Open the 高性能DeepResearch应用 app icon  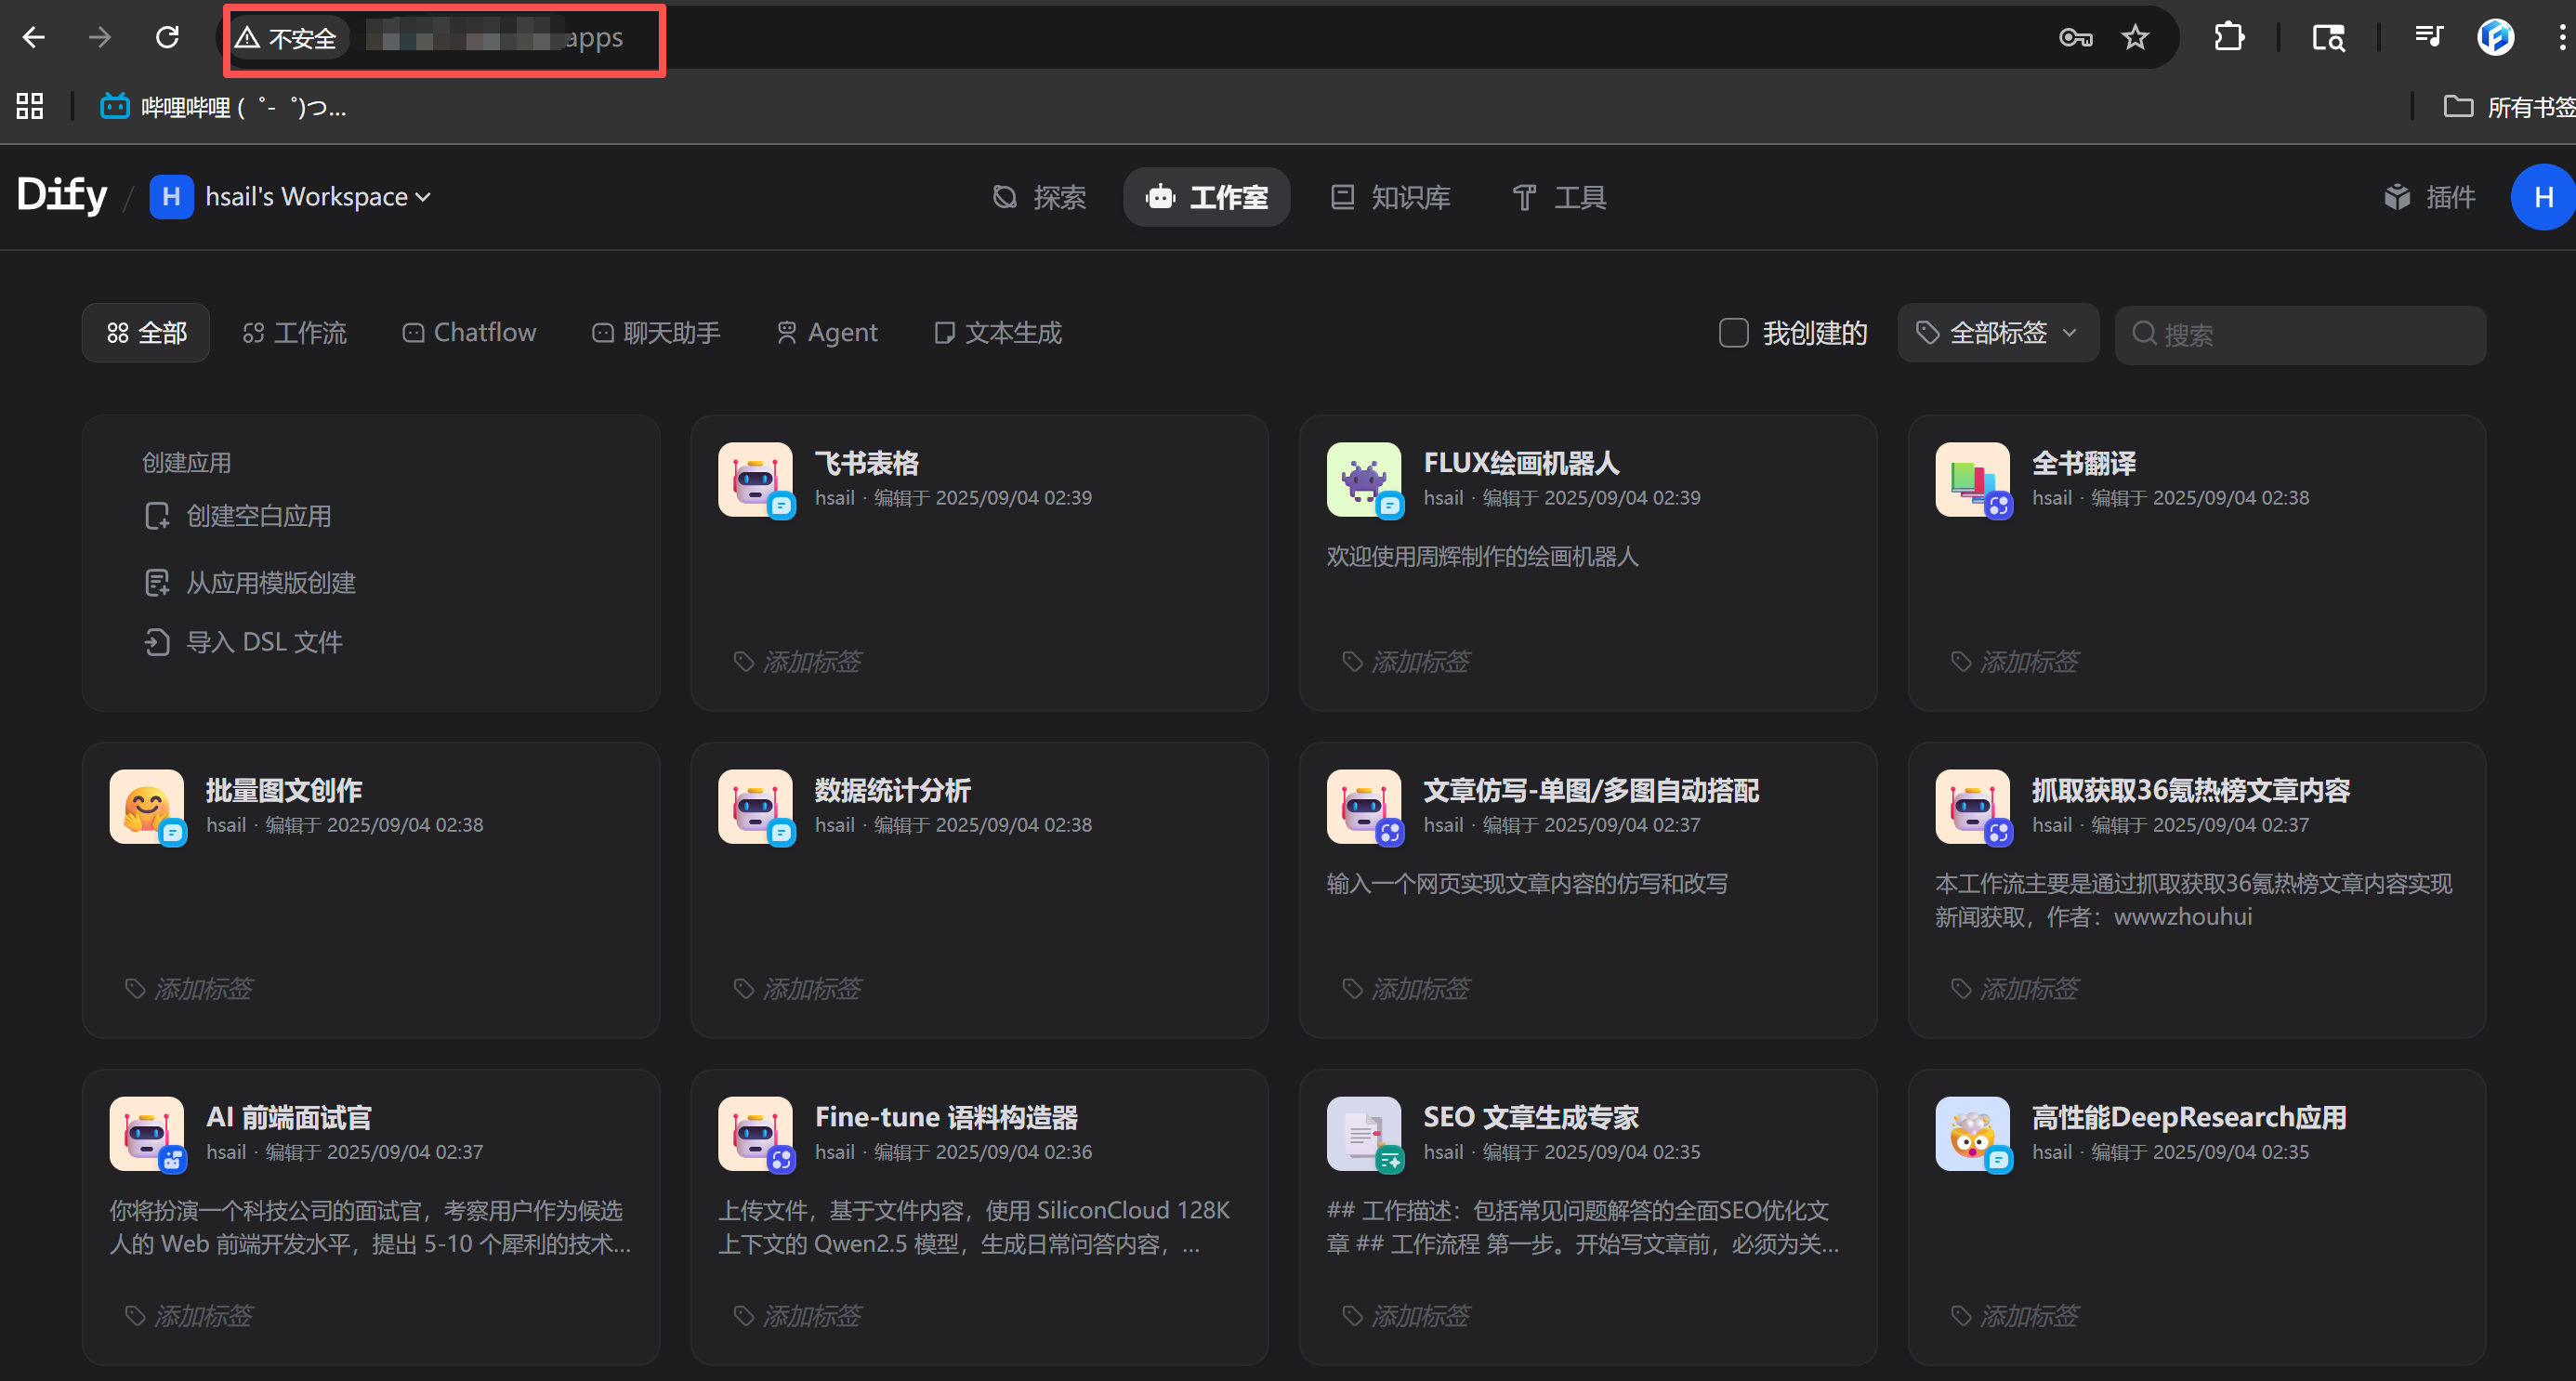click(1972, 1134)
